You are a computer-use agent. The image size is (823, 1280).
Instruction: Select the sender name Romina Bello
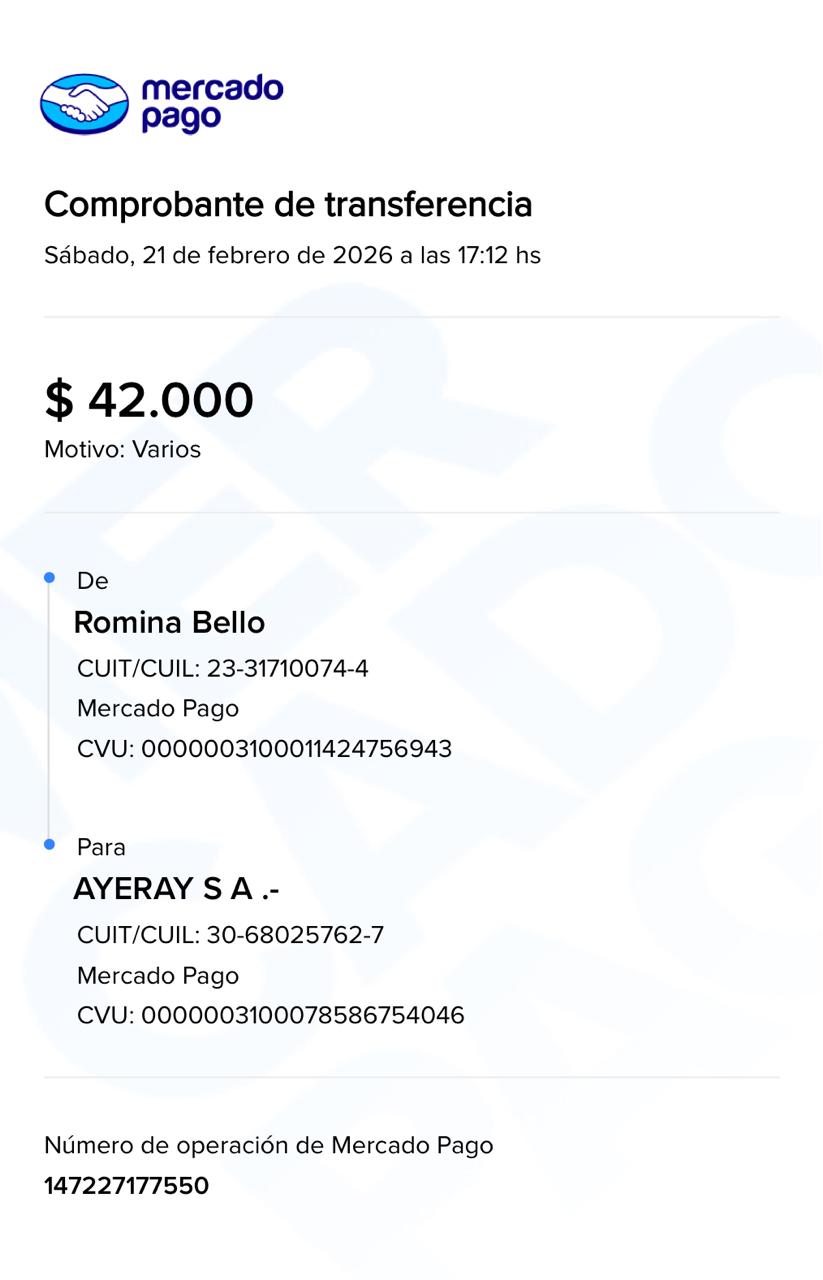point(169,622)
